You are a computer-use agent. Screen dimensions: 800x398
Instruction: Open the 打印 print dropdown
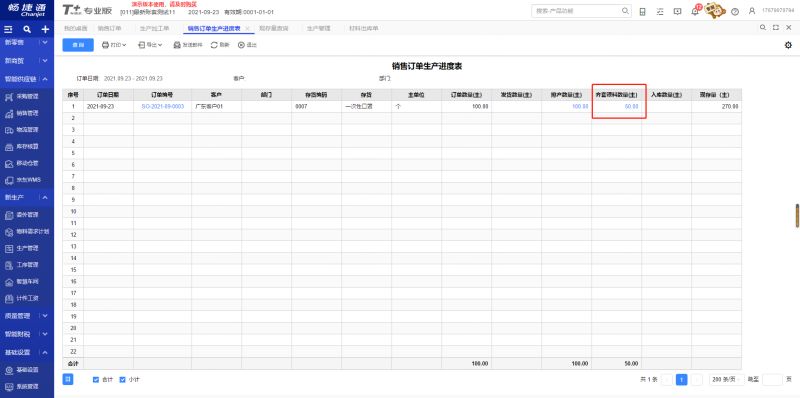[114, 45]
